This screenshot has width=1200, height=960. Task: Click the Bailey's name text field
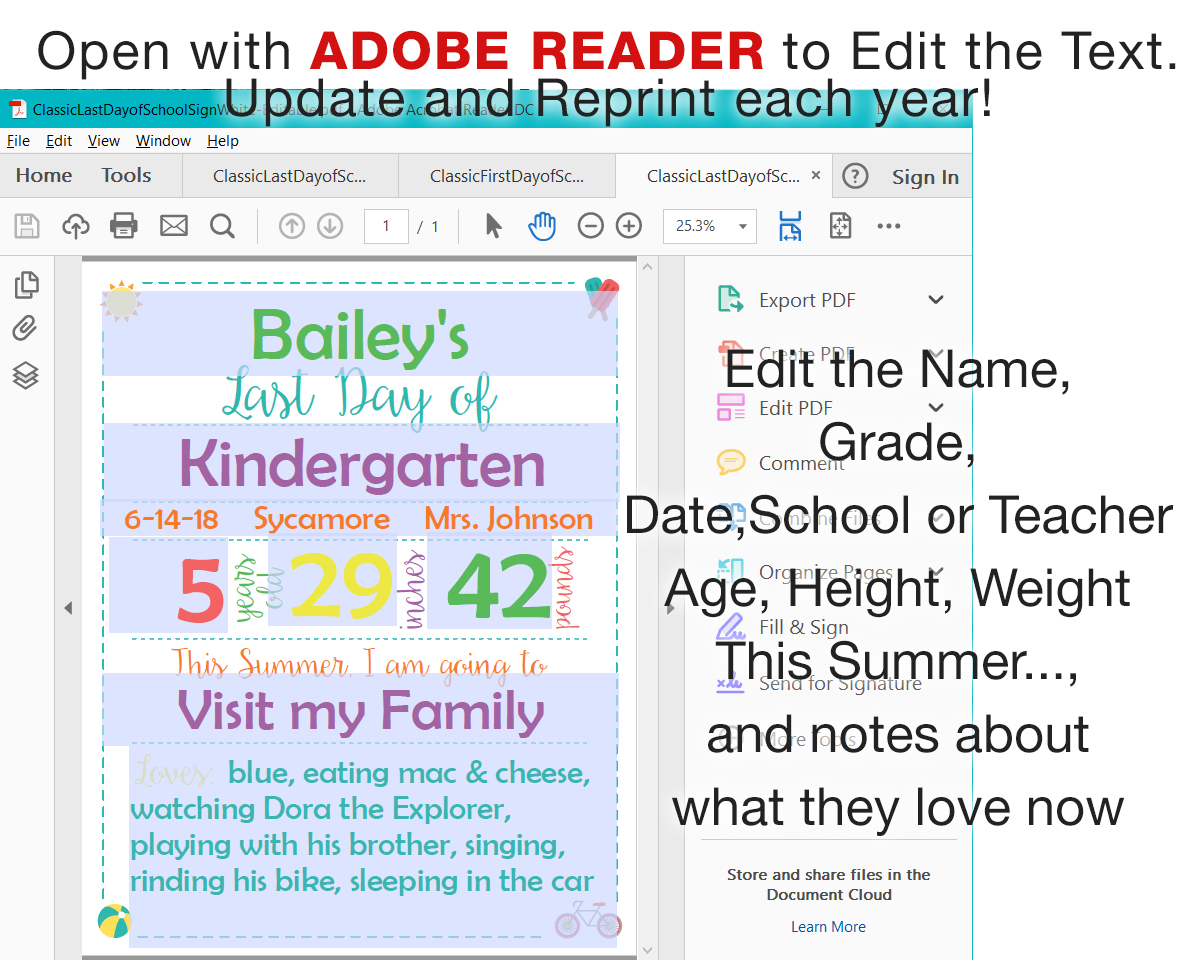click(360, 334)
